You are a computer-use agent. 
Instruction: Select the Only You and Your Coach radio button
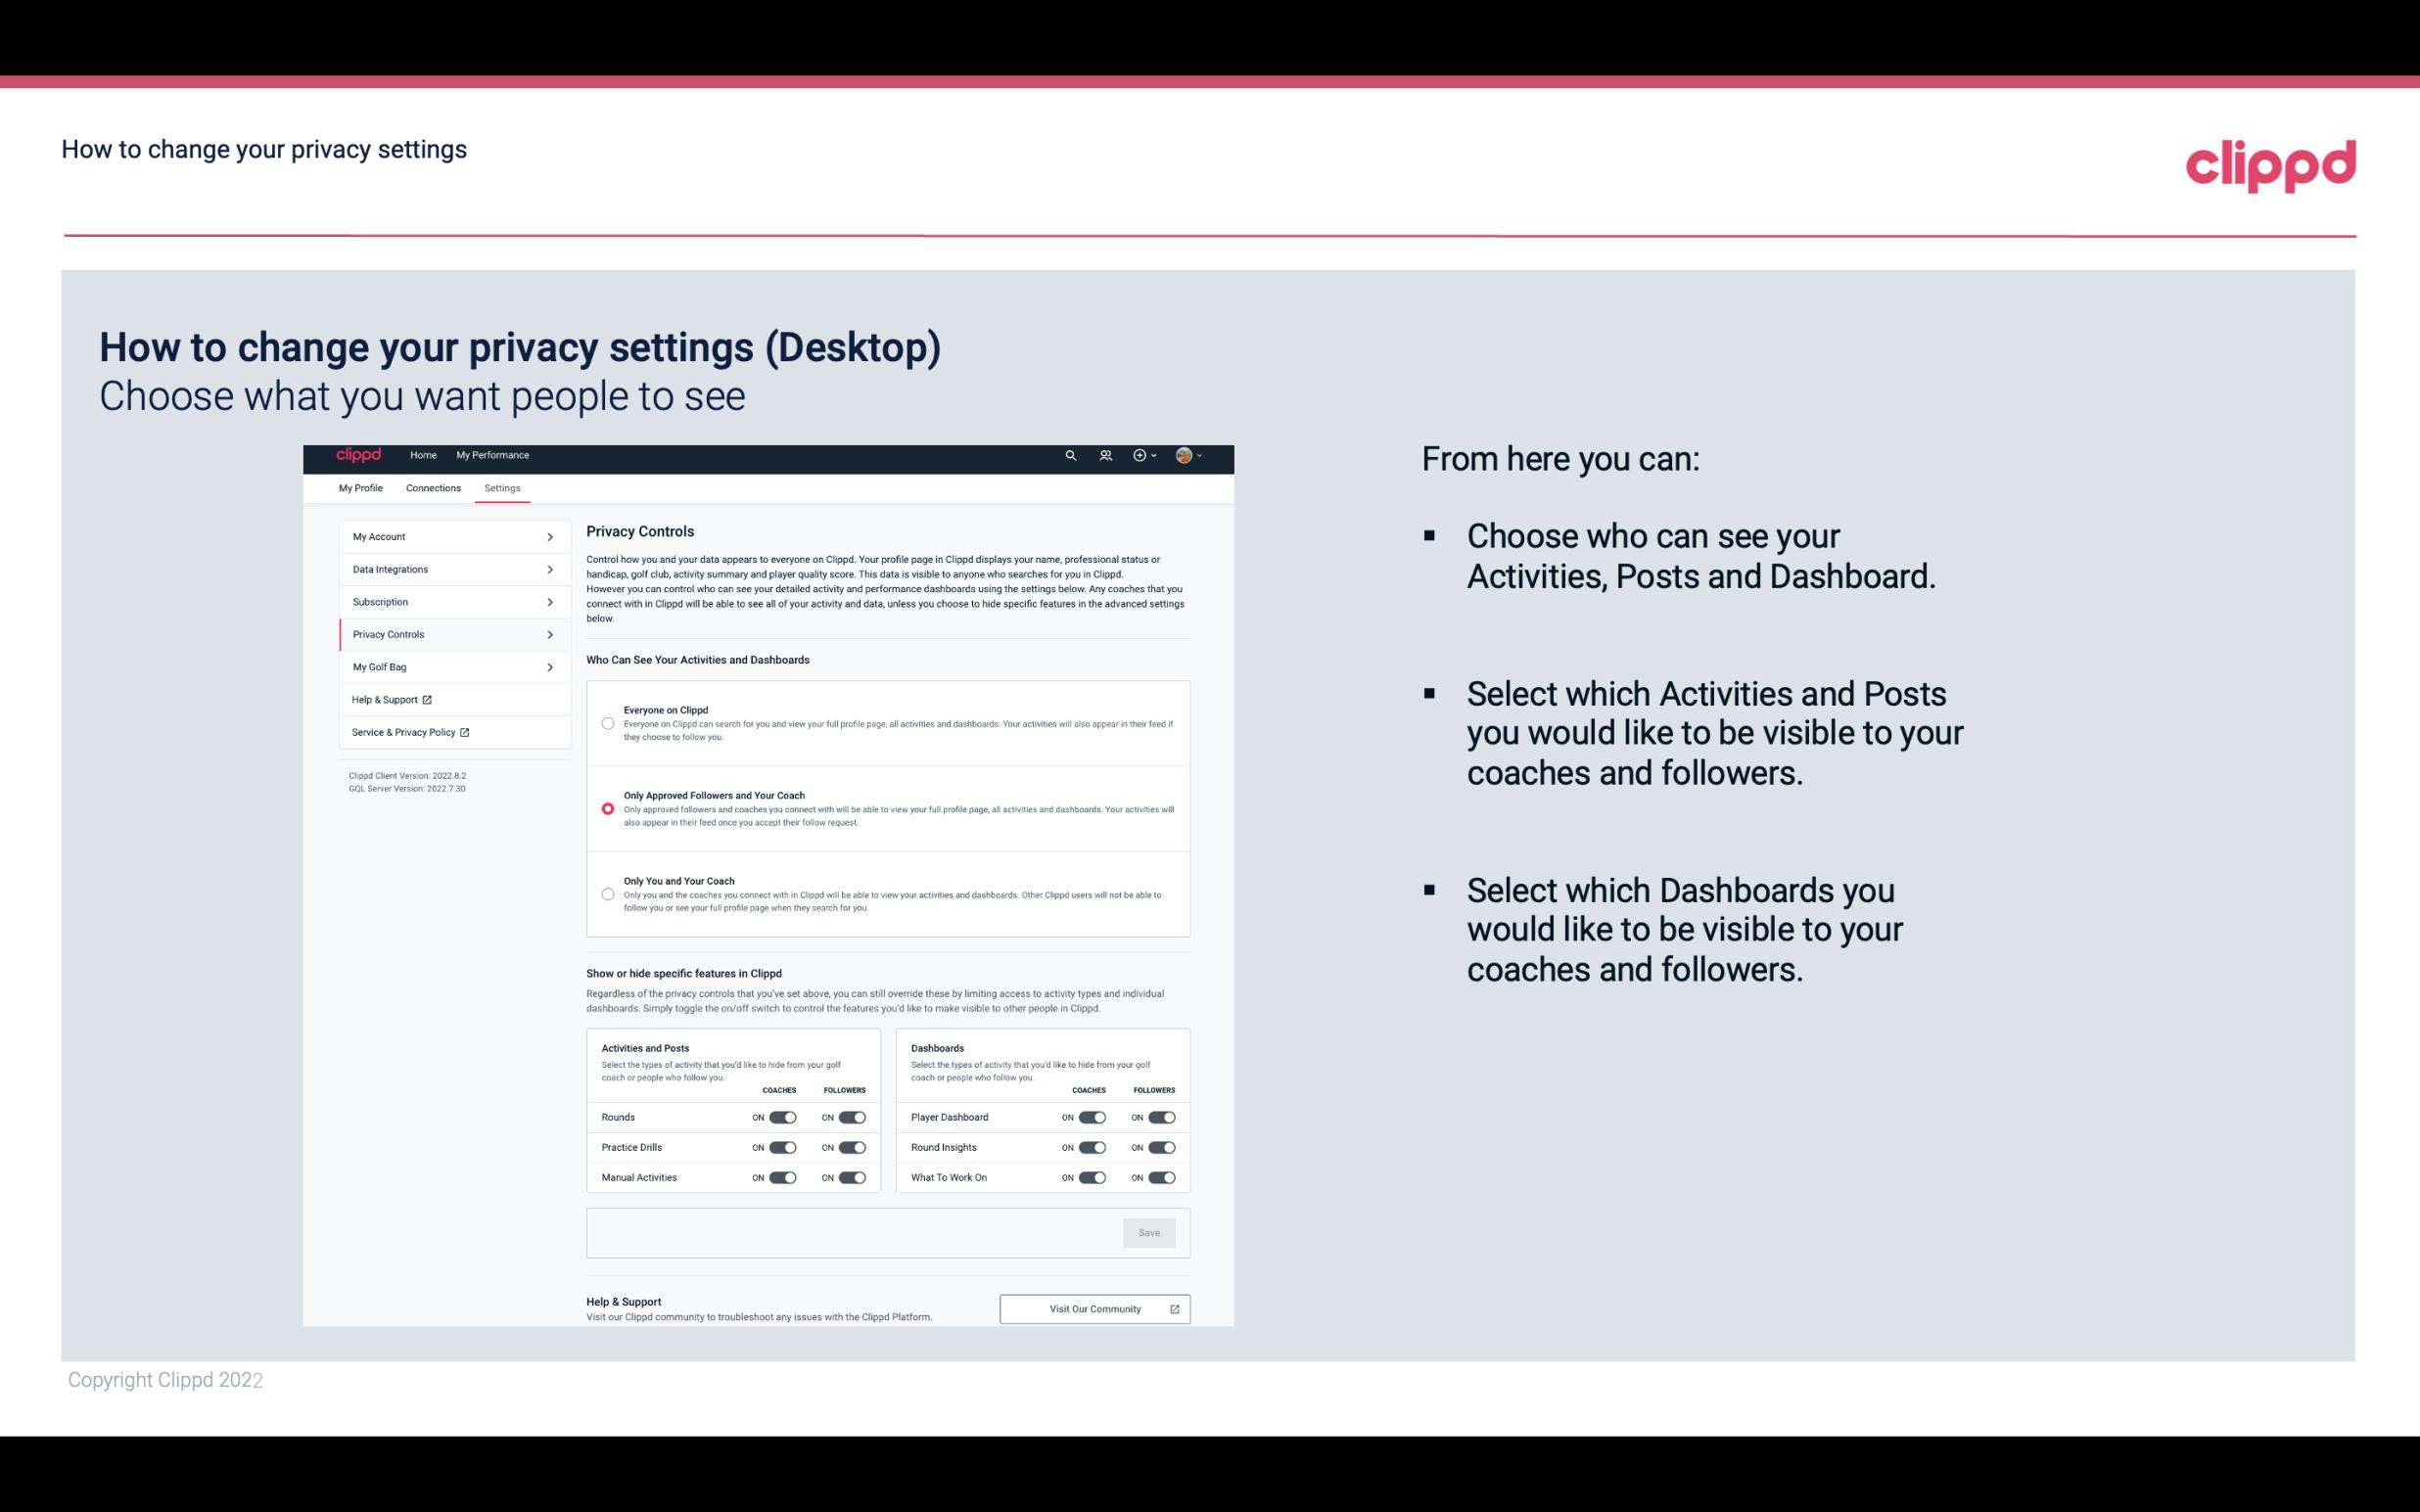[608, 893]
